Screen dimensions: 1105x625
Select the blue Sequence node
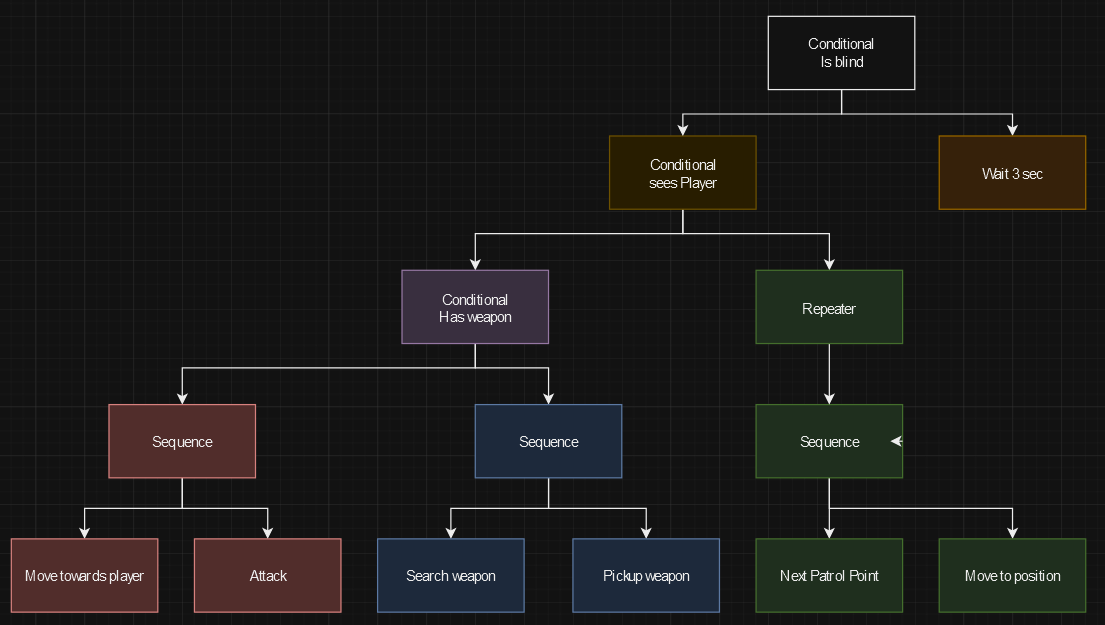pos(548,441)
